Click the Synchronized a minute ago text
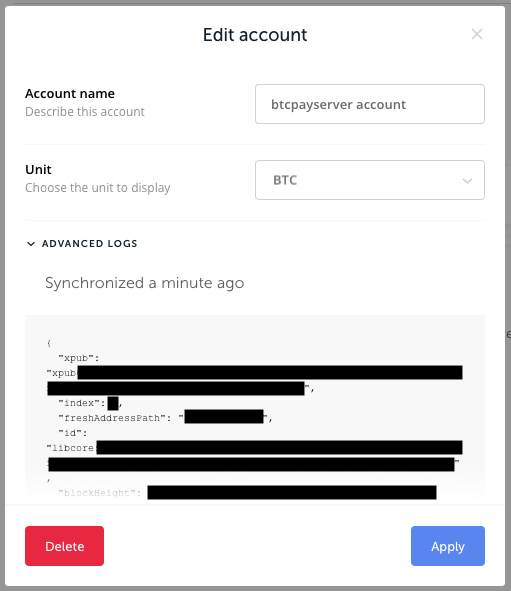The width and height of the screenshot is (511, 591). [145, 283]
